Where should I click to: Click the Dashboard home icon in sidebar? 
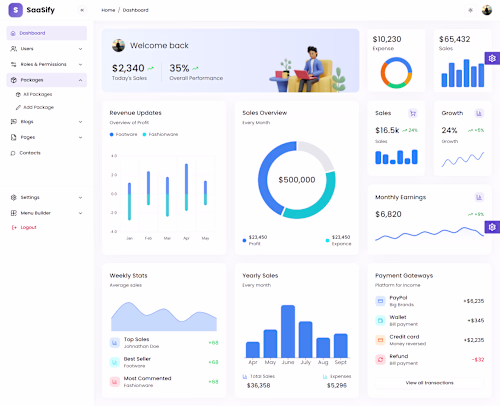13,33
